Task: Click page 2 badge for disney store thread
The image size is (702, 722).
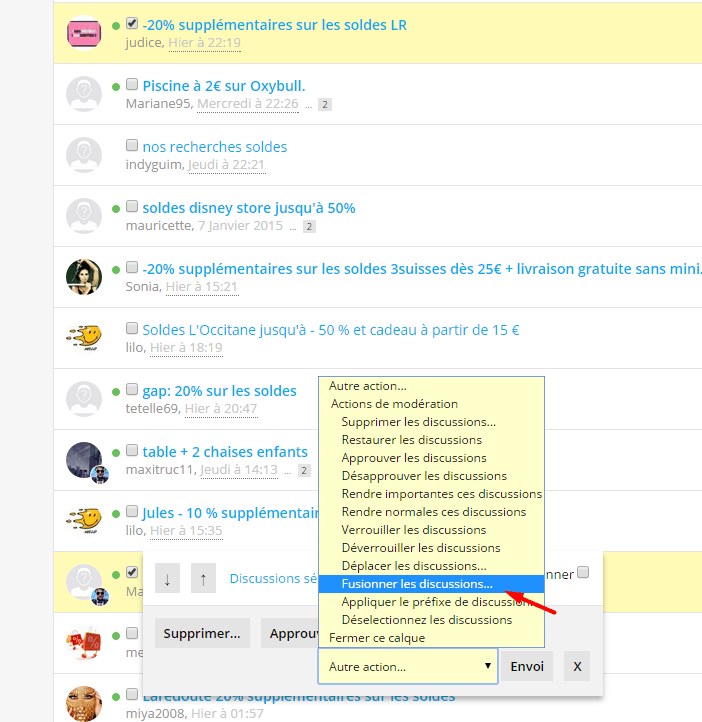Action: [x=309, y=227]
